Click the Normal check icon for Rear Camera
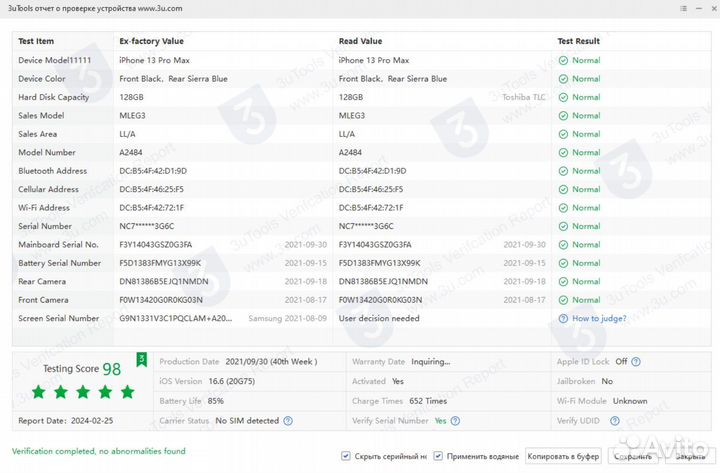Image resolution: width=720 pixels, height=473 pixels. tap(563, 282)
